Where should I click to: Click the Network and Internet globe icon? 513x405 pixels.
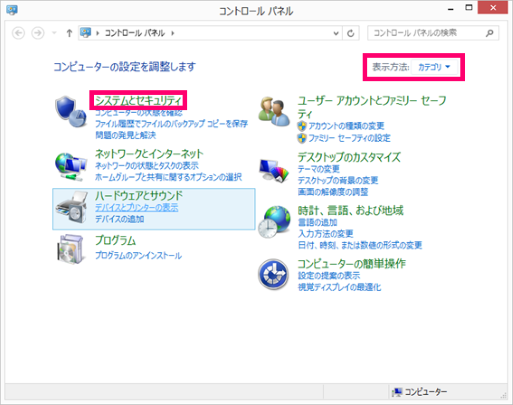(x=71, y=167)
